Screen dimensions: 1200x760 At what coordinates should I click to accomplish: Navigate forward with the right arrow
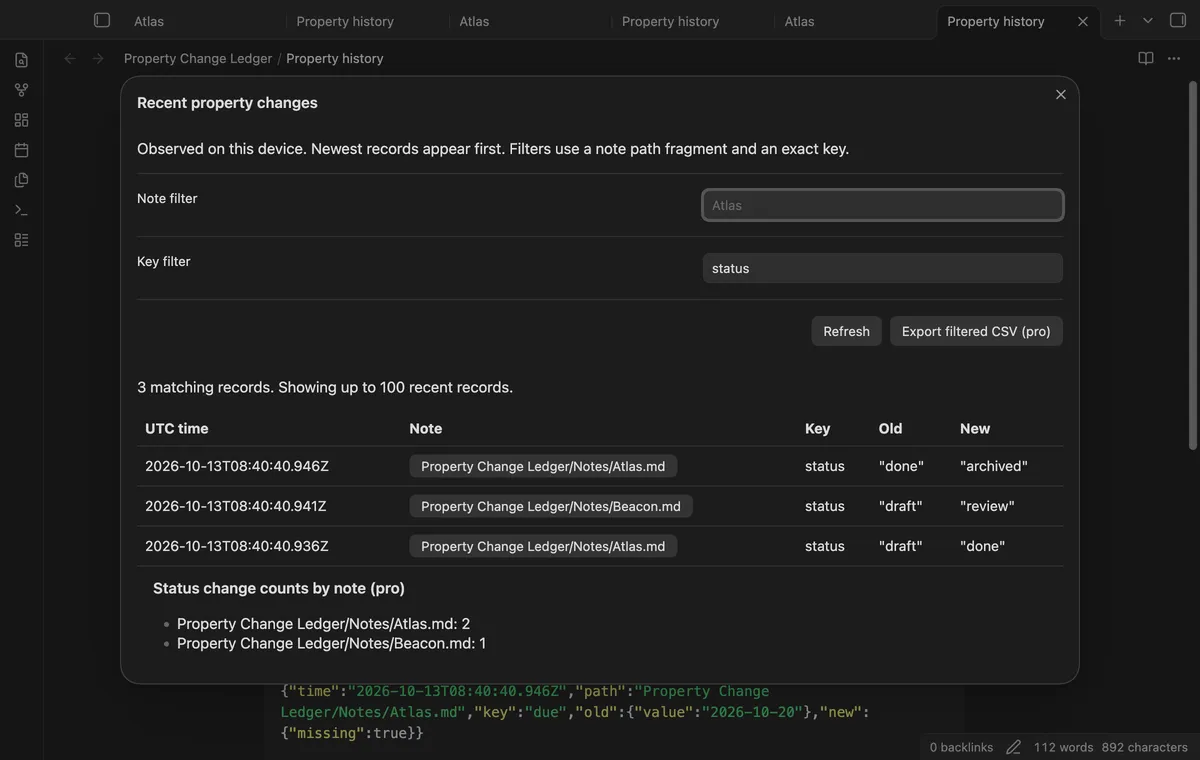point(98,59)
